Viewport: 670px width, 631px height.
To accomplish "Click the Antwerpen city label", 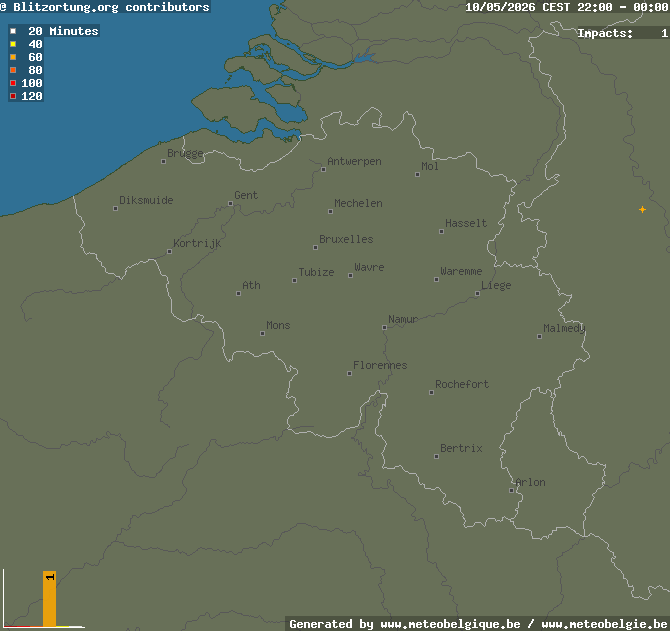I will (x=354, y=161).
